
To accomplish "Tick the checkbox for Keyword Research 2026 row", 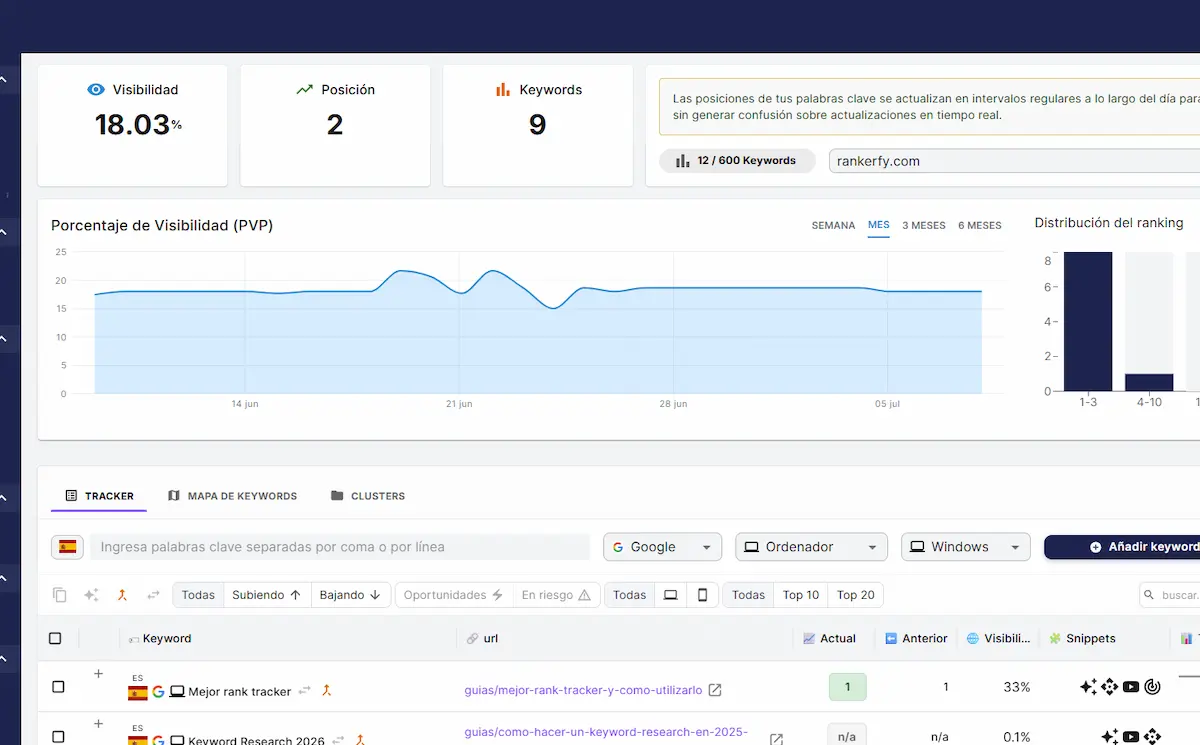I will tap(58, 738).
